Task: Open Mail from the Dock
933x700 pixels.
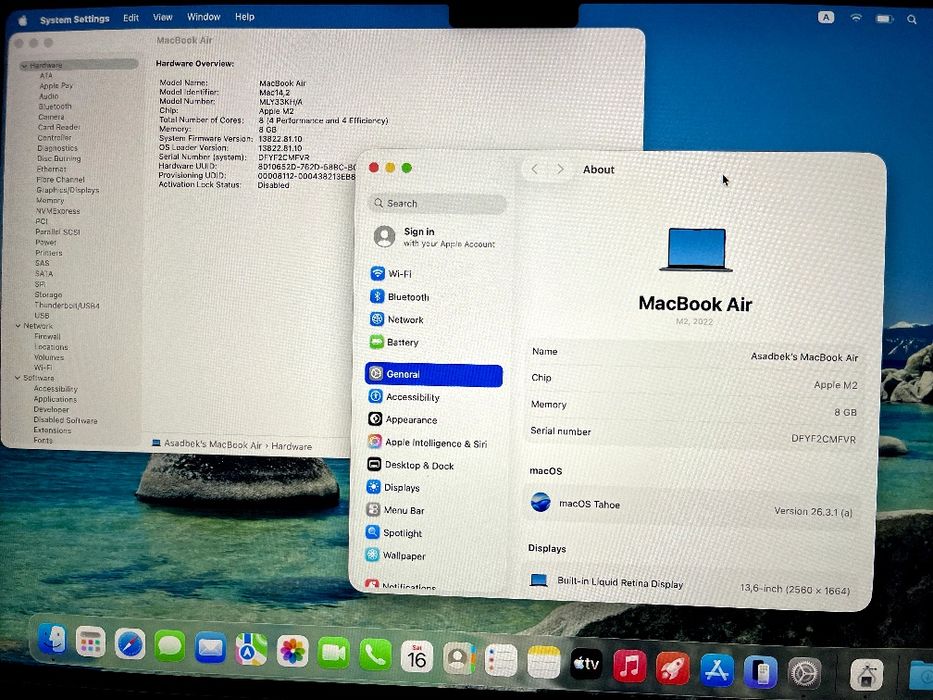Action: tap(210, 648)
